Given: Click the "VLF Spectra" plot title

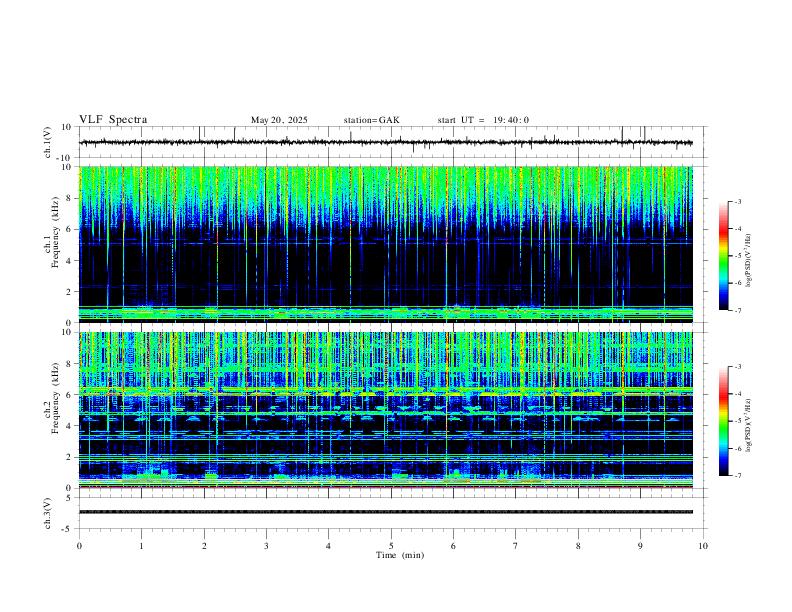Looking at the screenshot, I should [113, 120].
